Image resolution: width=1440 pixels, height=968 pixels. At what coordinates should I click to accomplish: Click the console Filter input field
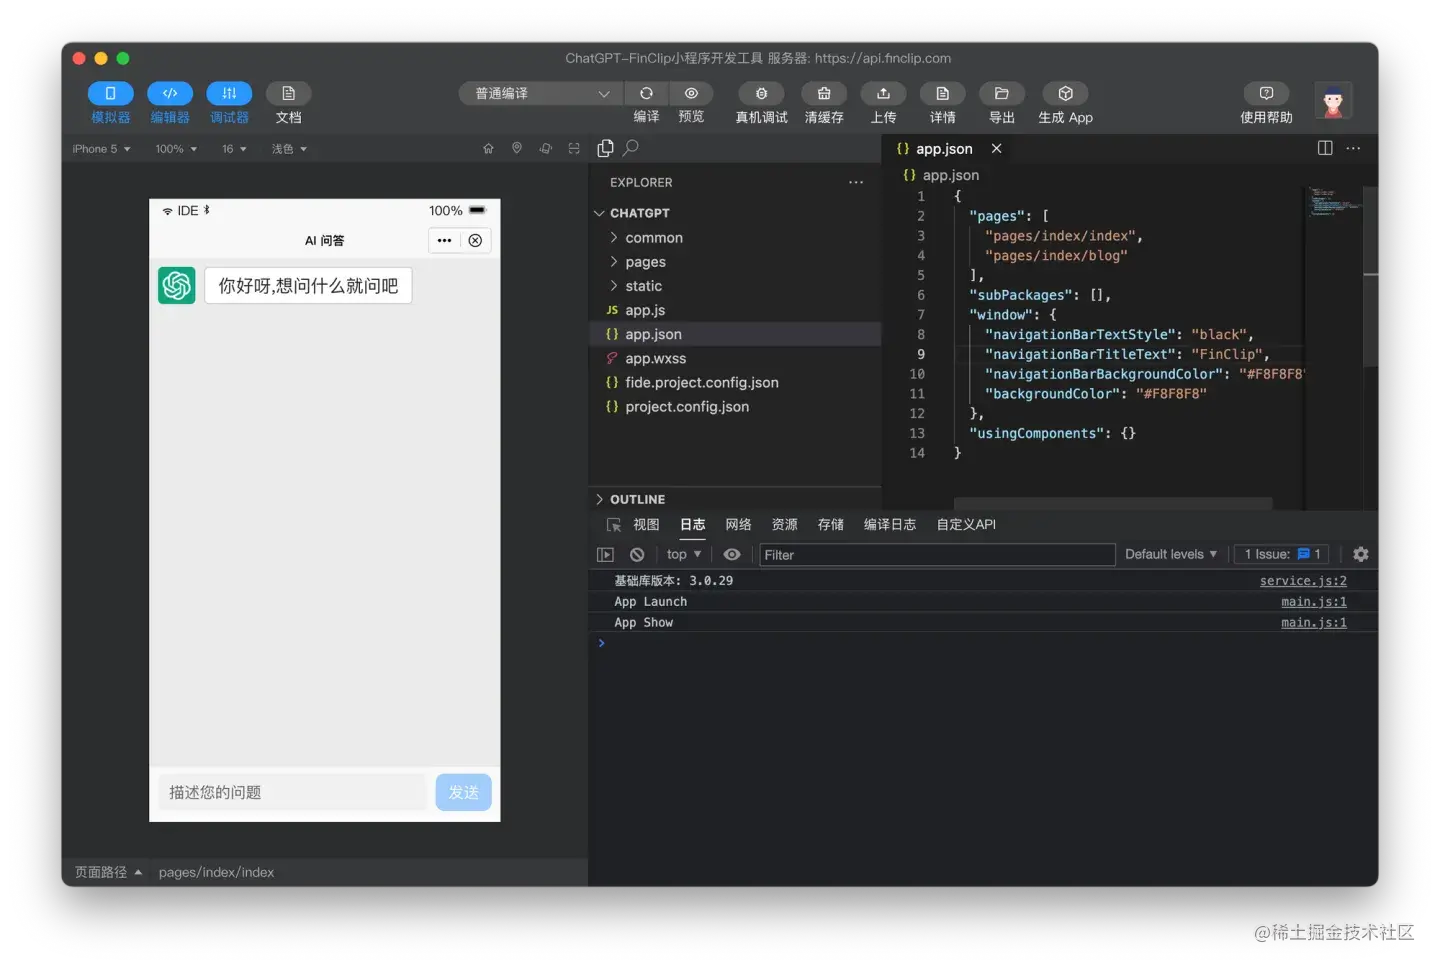point(937,555)
